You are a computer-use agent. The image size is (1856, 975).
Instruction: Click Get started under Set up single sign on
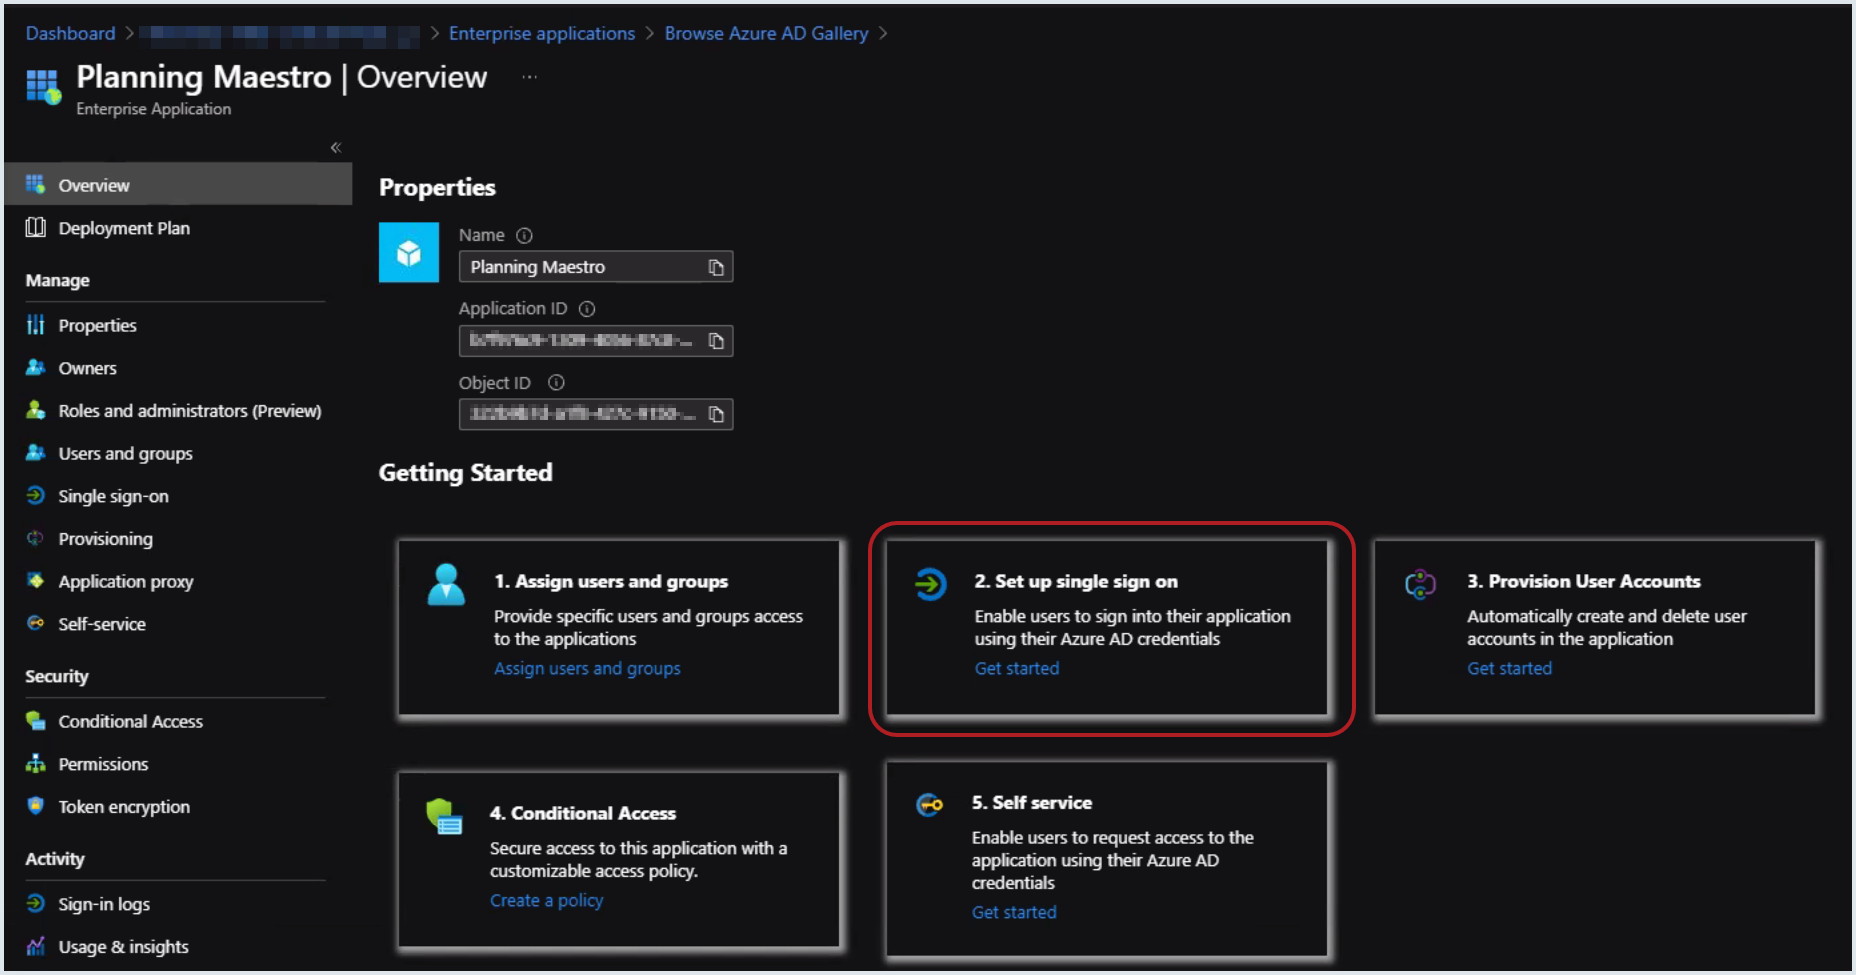coord(1017,668)
